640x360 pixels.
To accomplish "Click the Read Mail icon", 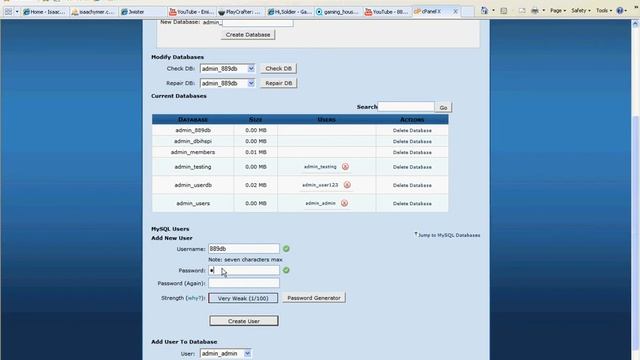I will [x=522, y=11].
